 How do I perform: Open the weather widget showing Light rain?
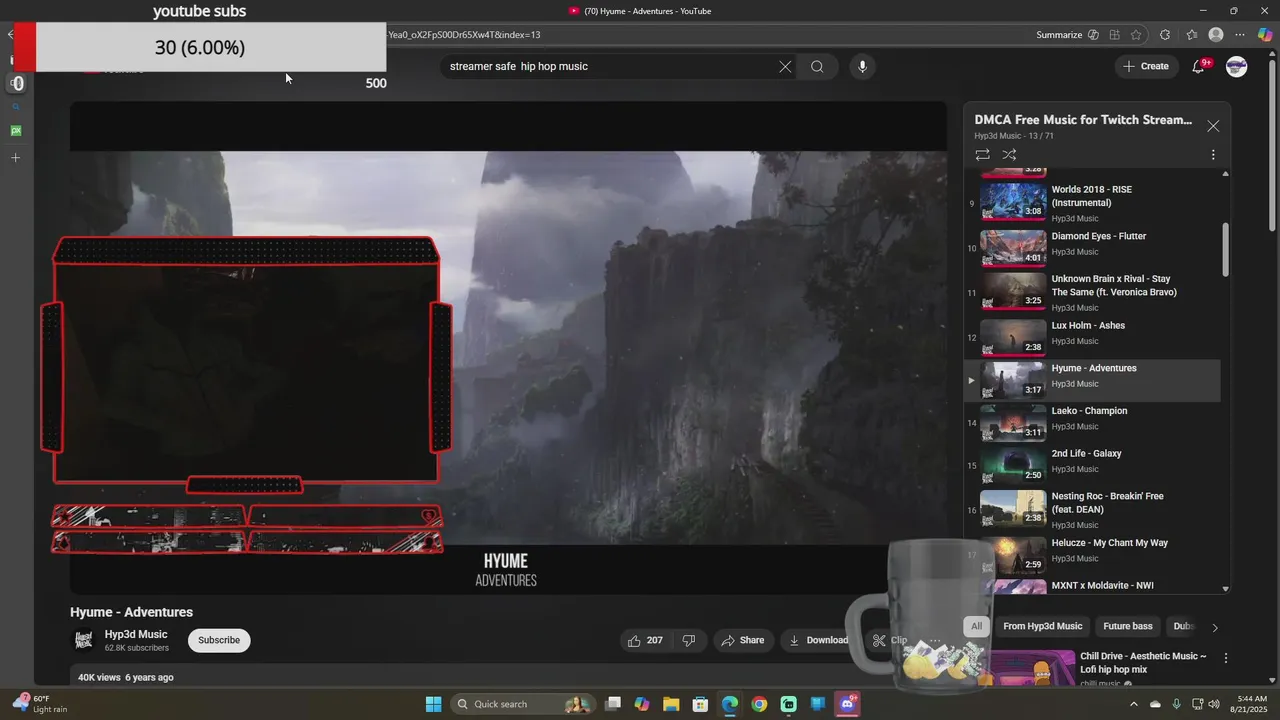tap(40, 704)
